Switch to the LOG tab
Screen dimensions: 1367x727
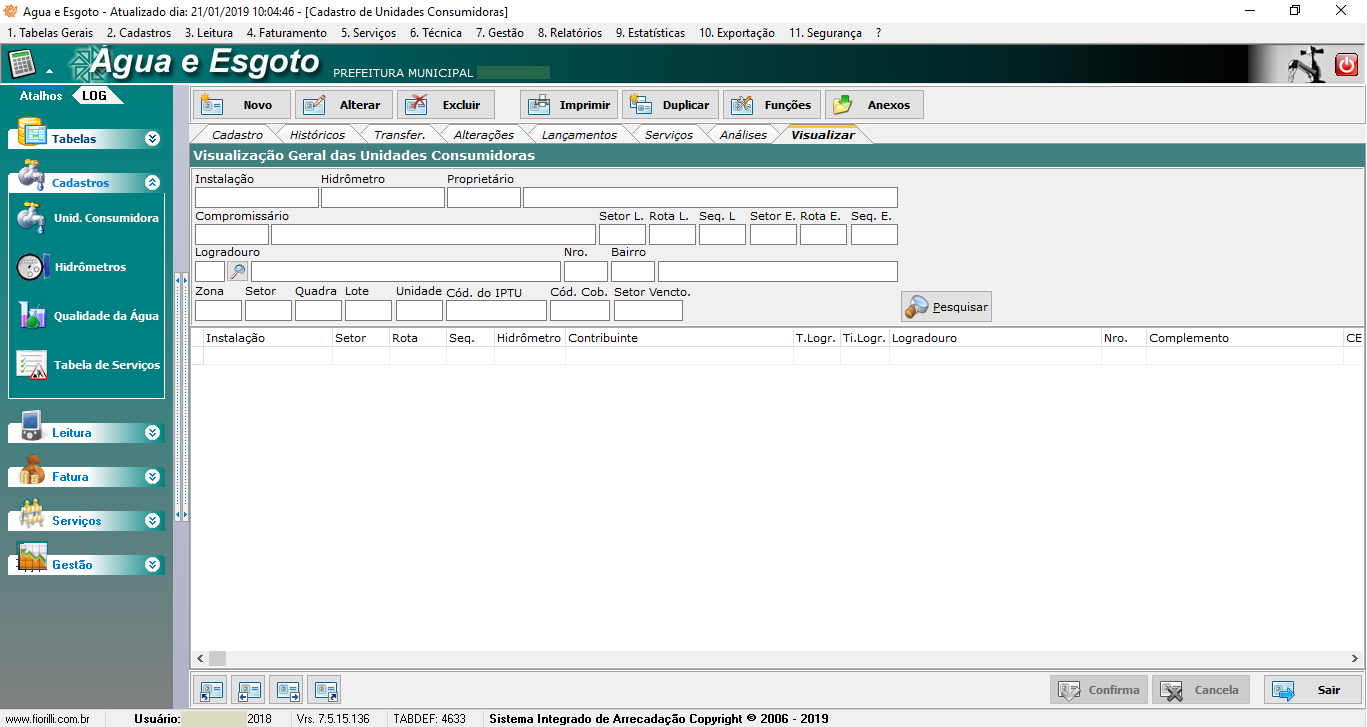tap(95, 96)
